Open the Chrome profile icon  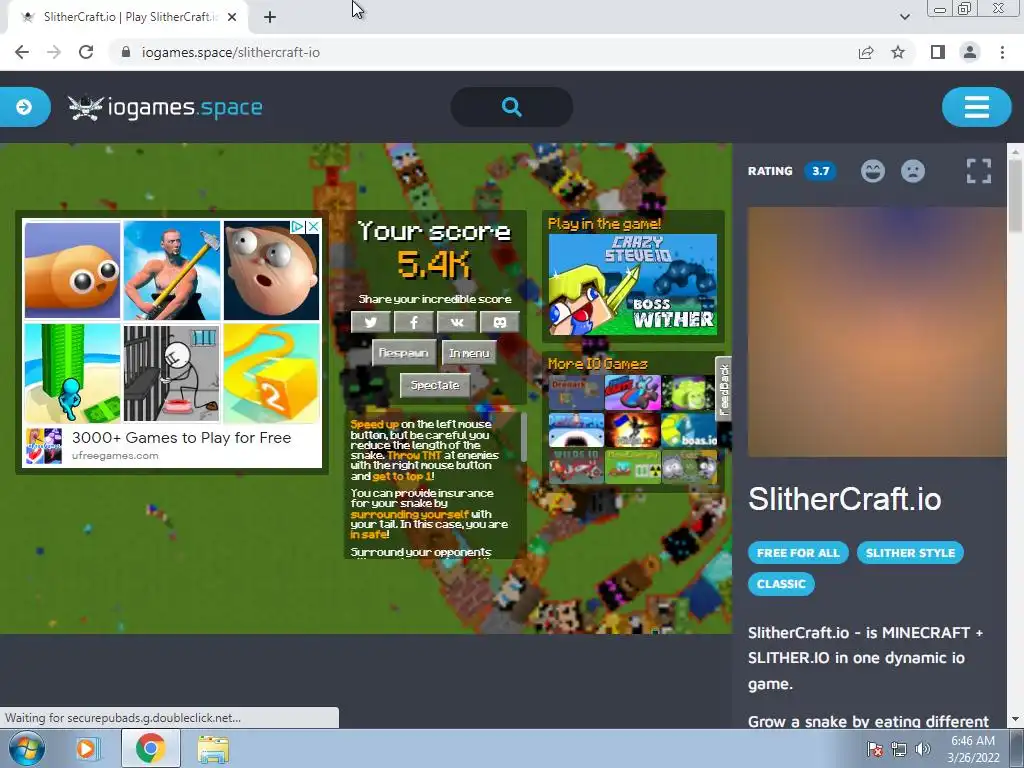coord(970,52)
